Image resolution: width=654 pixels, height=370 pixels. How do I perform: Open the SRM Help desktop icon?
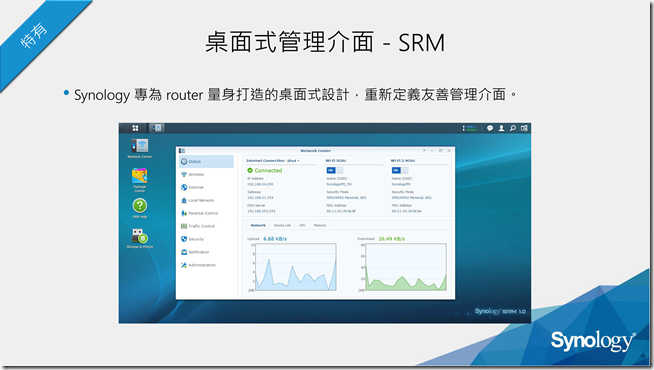(x=140, y=208)
